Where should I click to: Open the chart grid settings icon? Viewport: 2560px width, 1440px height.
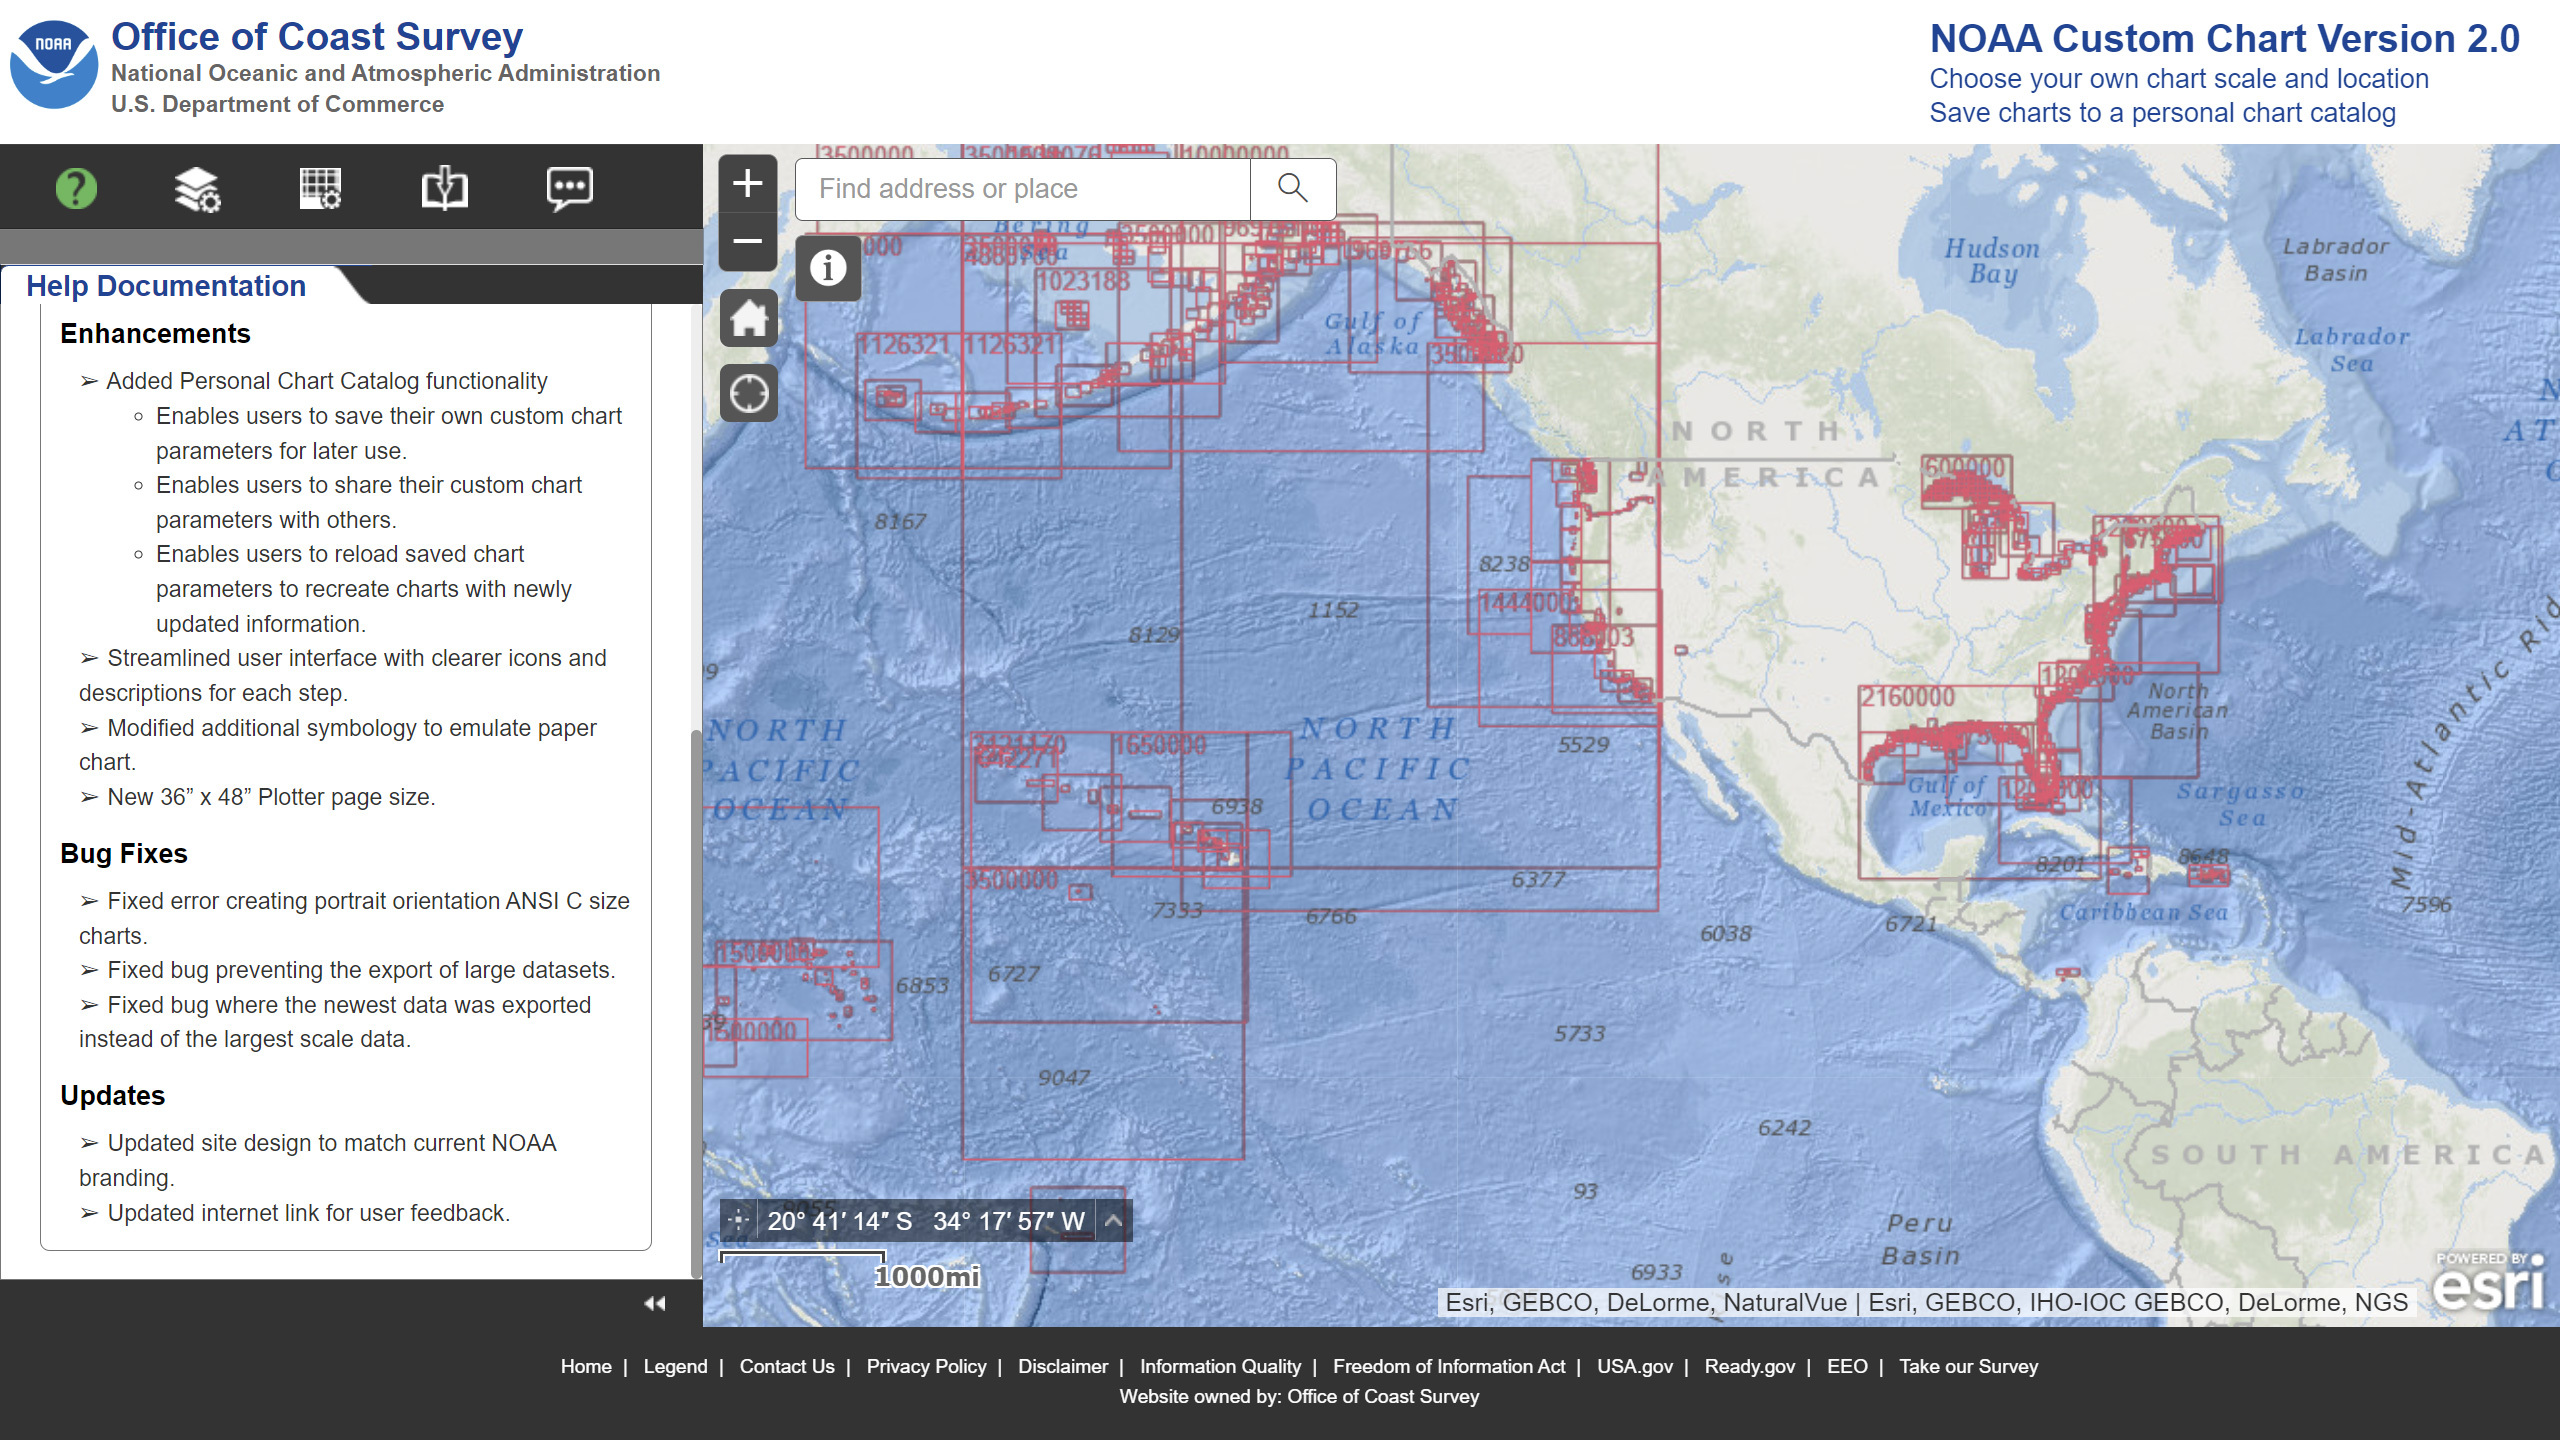click(321, 188)
